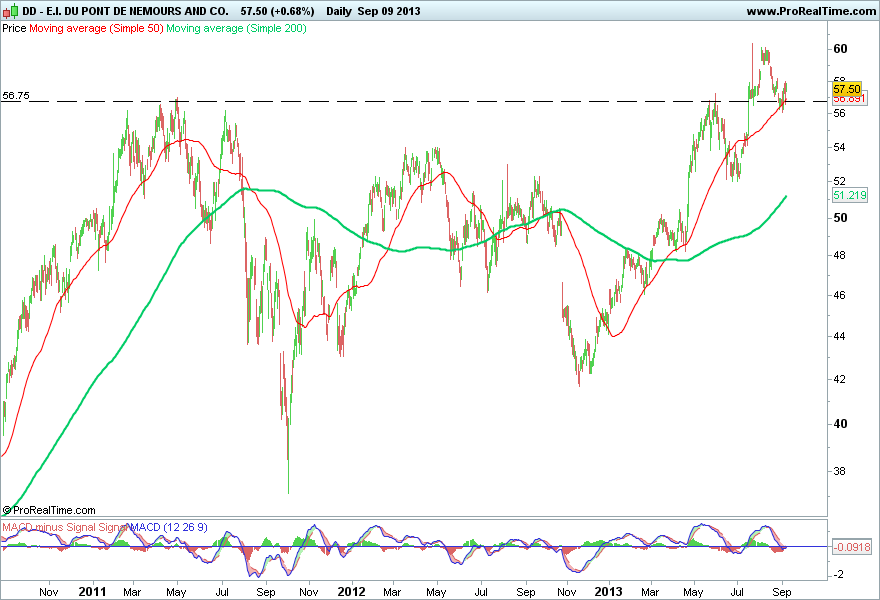
Task: Click the -2 label on the MACD axis
Action: coord(838,574)
